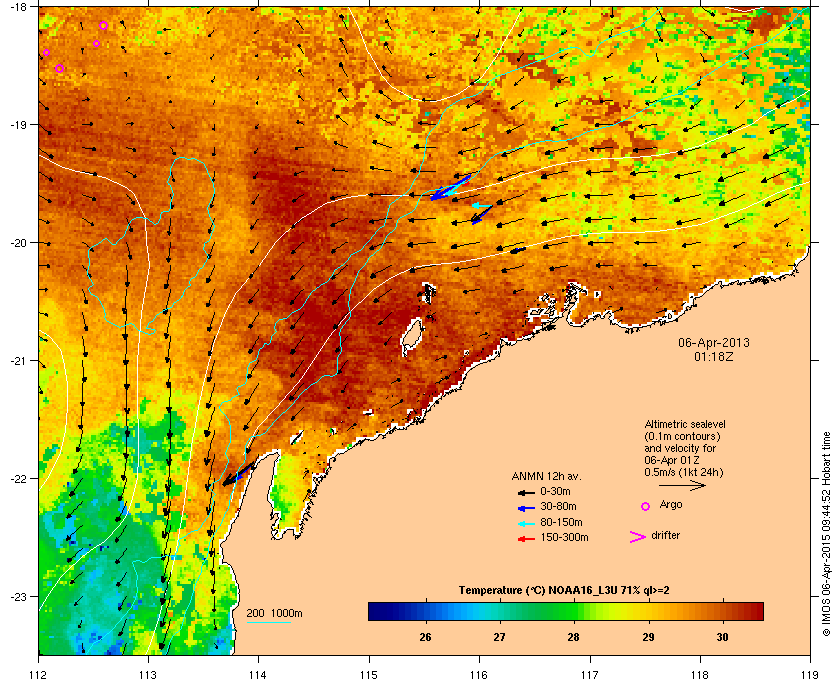840x680 pixels.
Task: Click the blue 30-80m legend arrow
Action: (527, 507)
